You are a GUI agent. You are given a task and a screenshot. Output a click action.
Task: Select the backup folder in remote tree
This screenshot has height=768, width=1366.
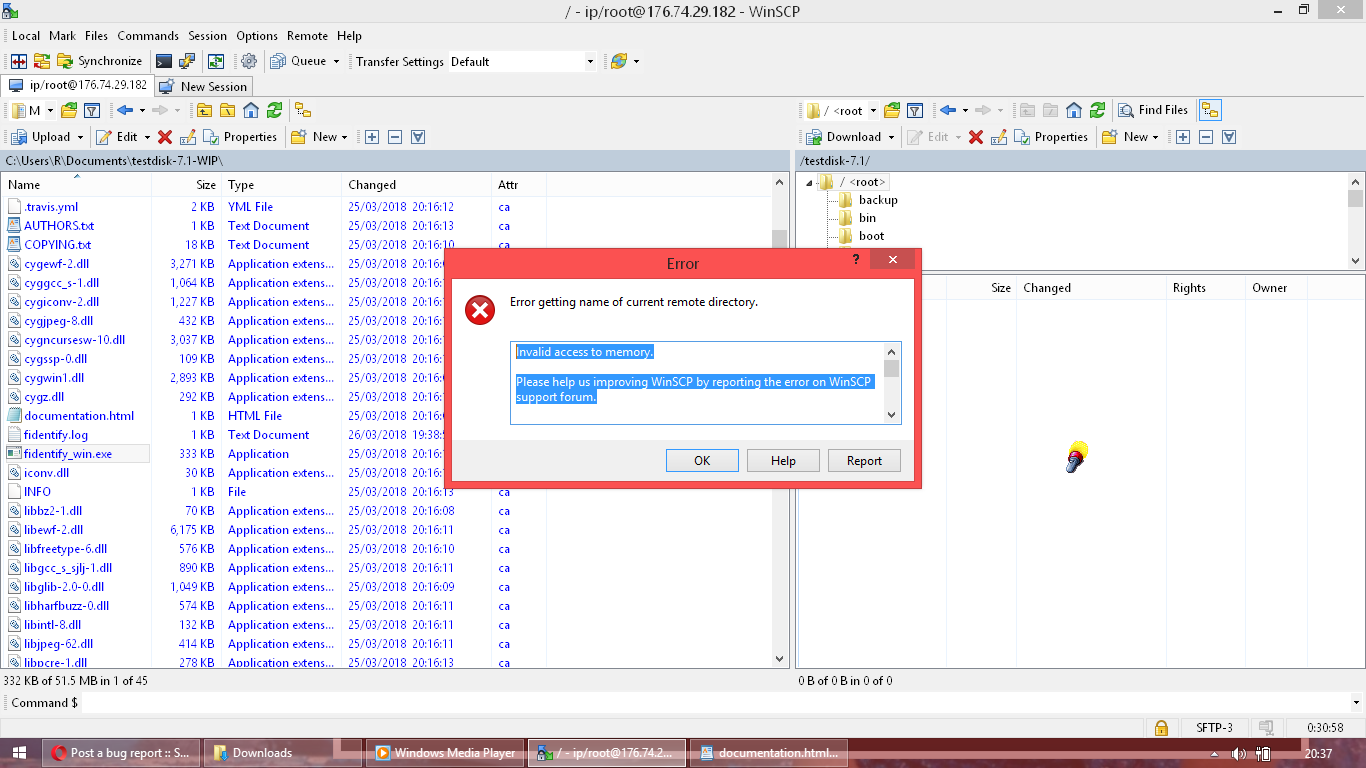(877, 200)
